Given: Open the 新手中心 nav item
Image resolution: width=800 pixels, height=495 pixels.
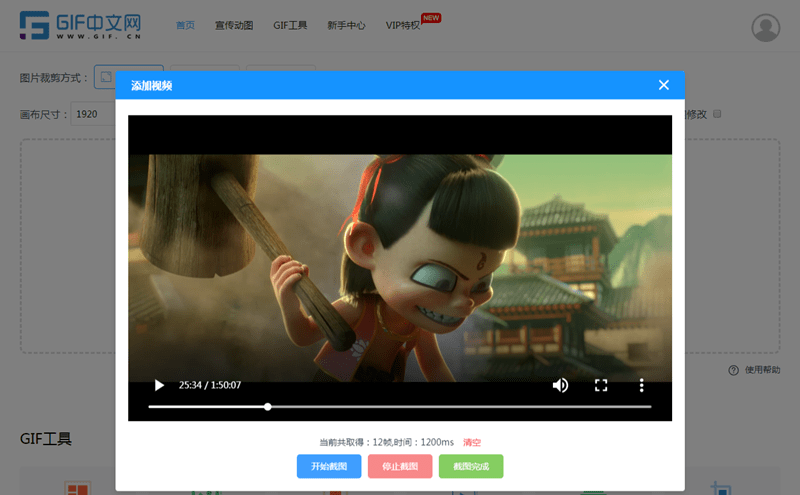Looking at the screenshot, I should pyautogui.click(x=346, y=25).
